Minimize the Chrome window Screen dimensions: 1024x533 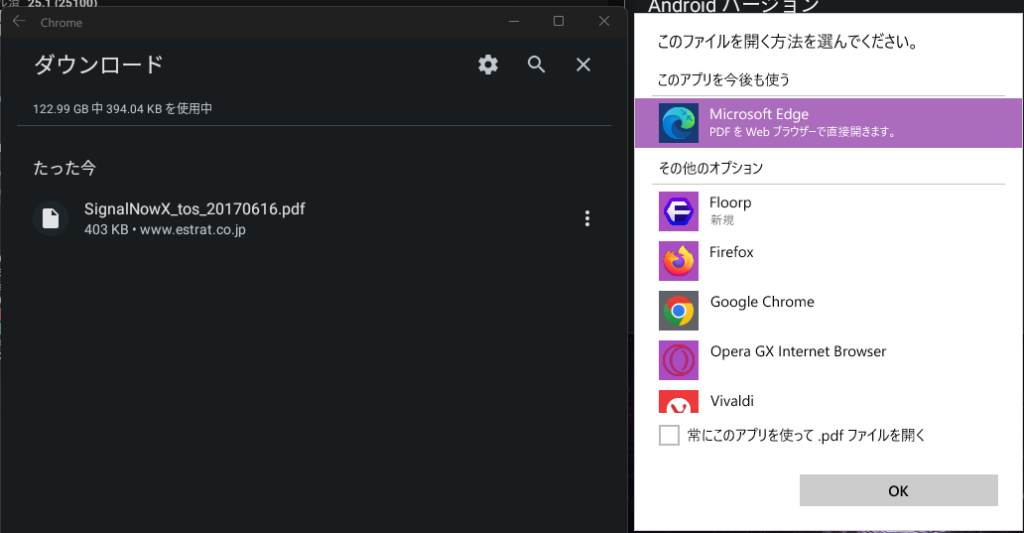click(514, 22)
